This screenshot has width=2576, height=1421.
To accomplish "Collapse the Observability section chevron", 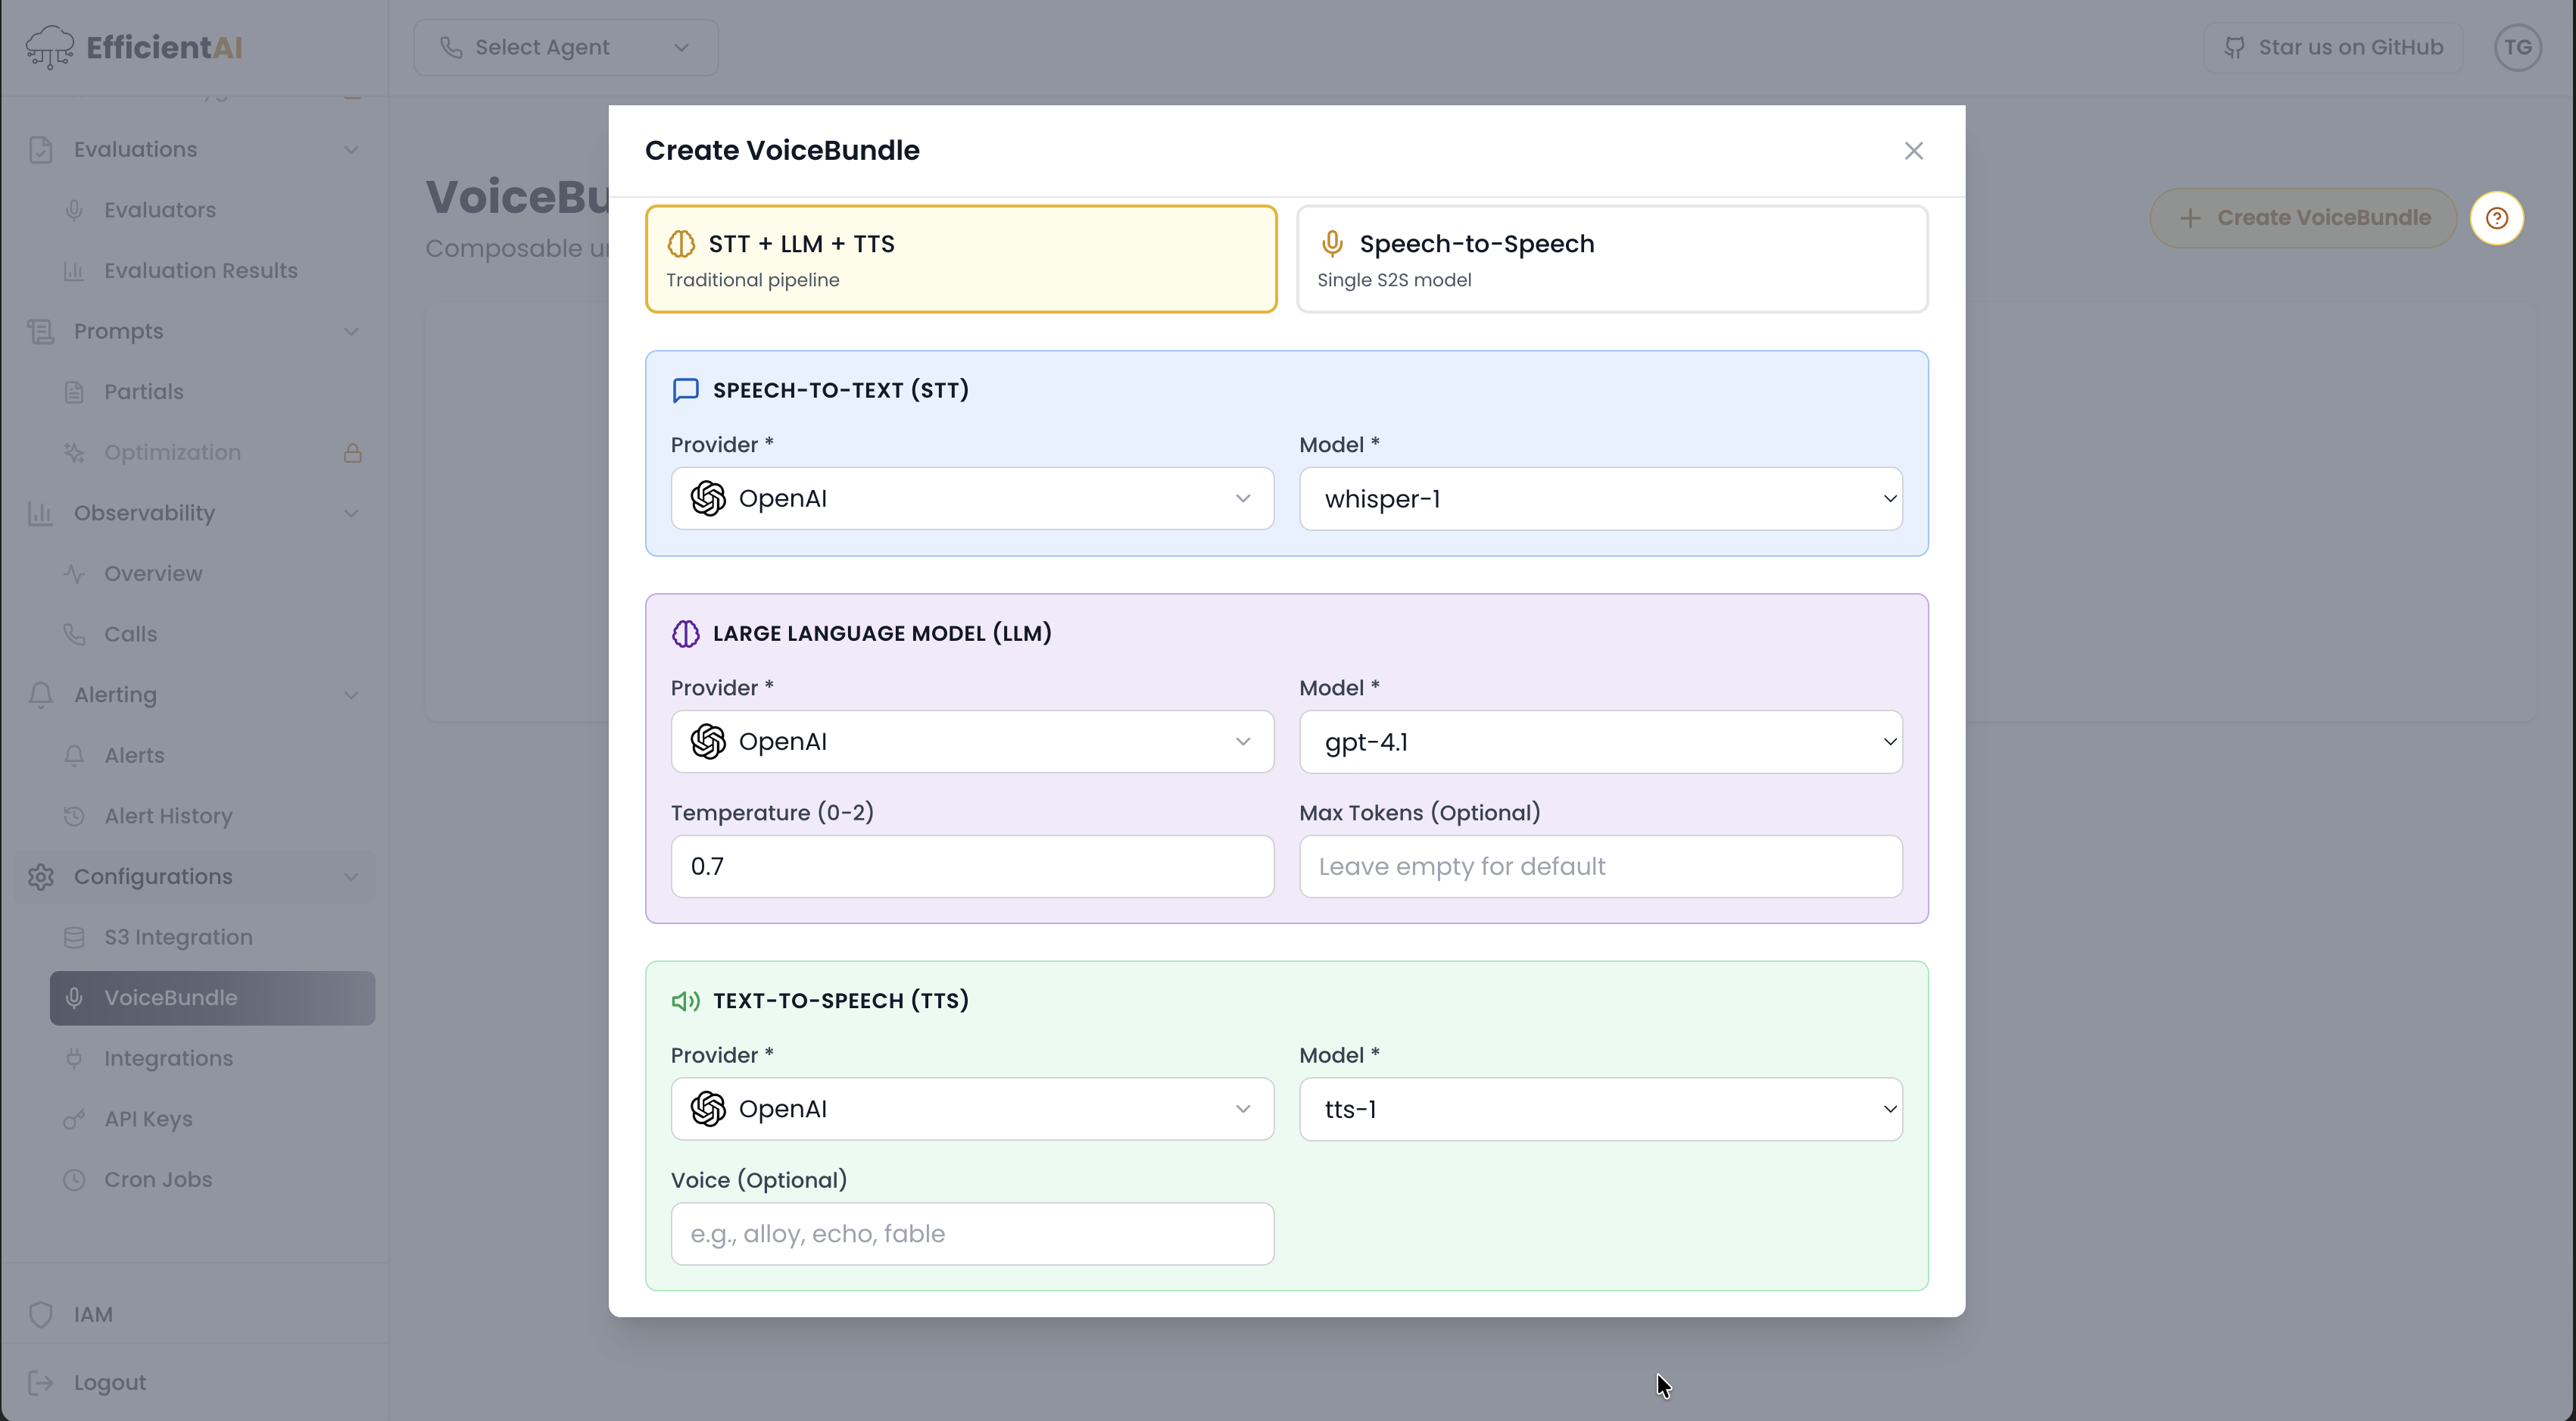I will (x=351, y=513).
